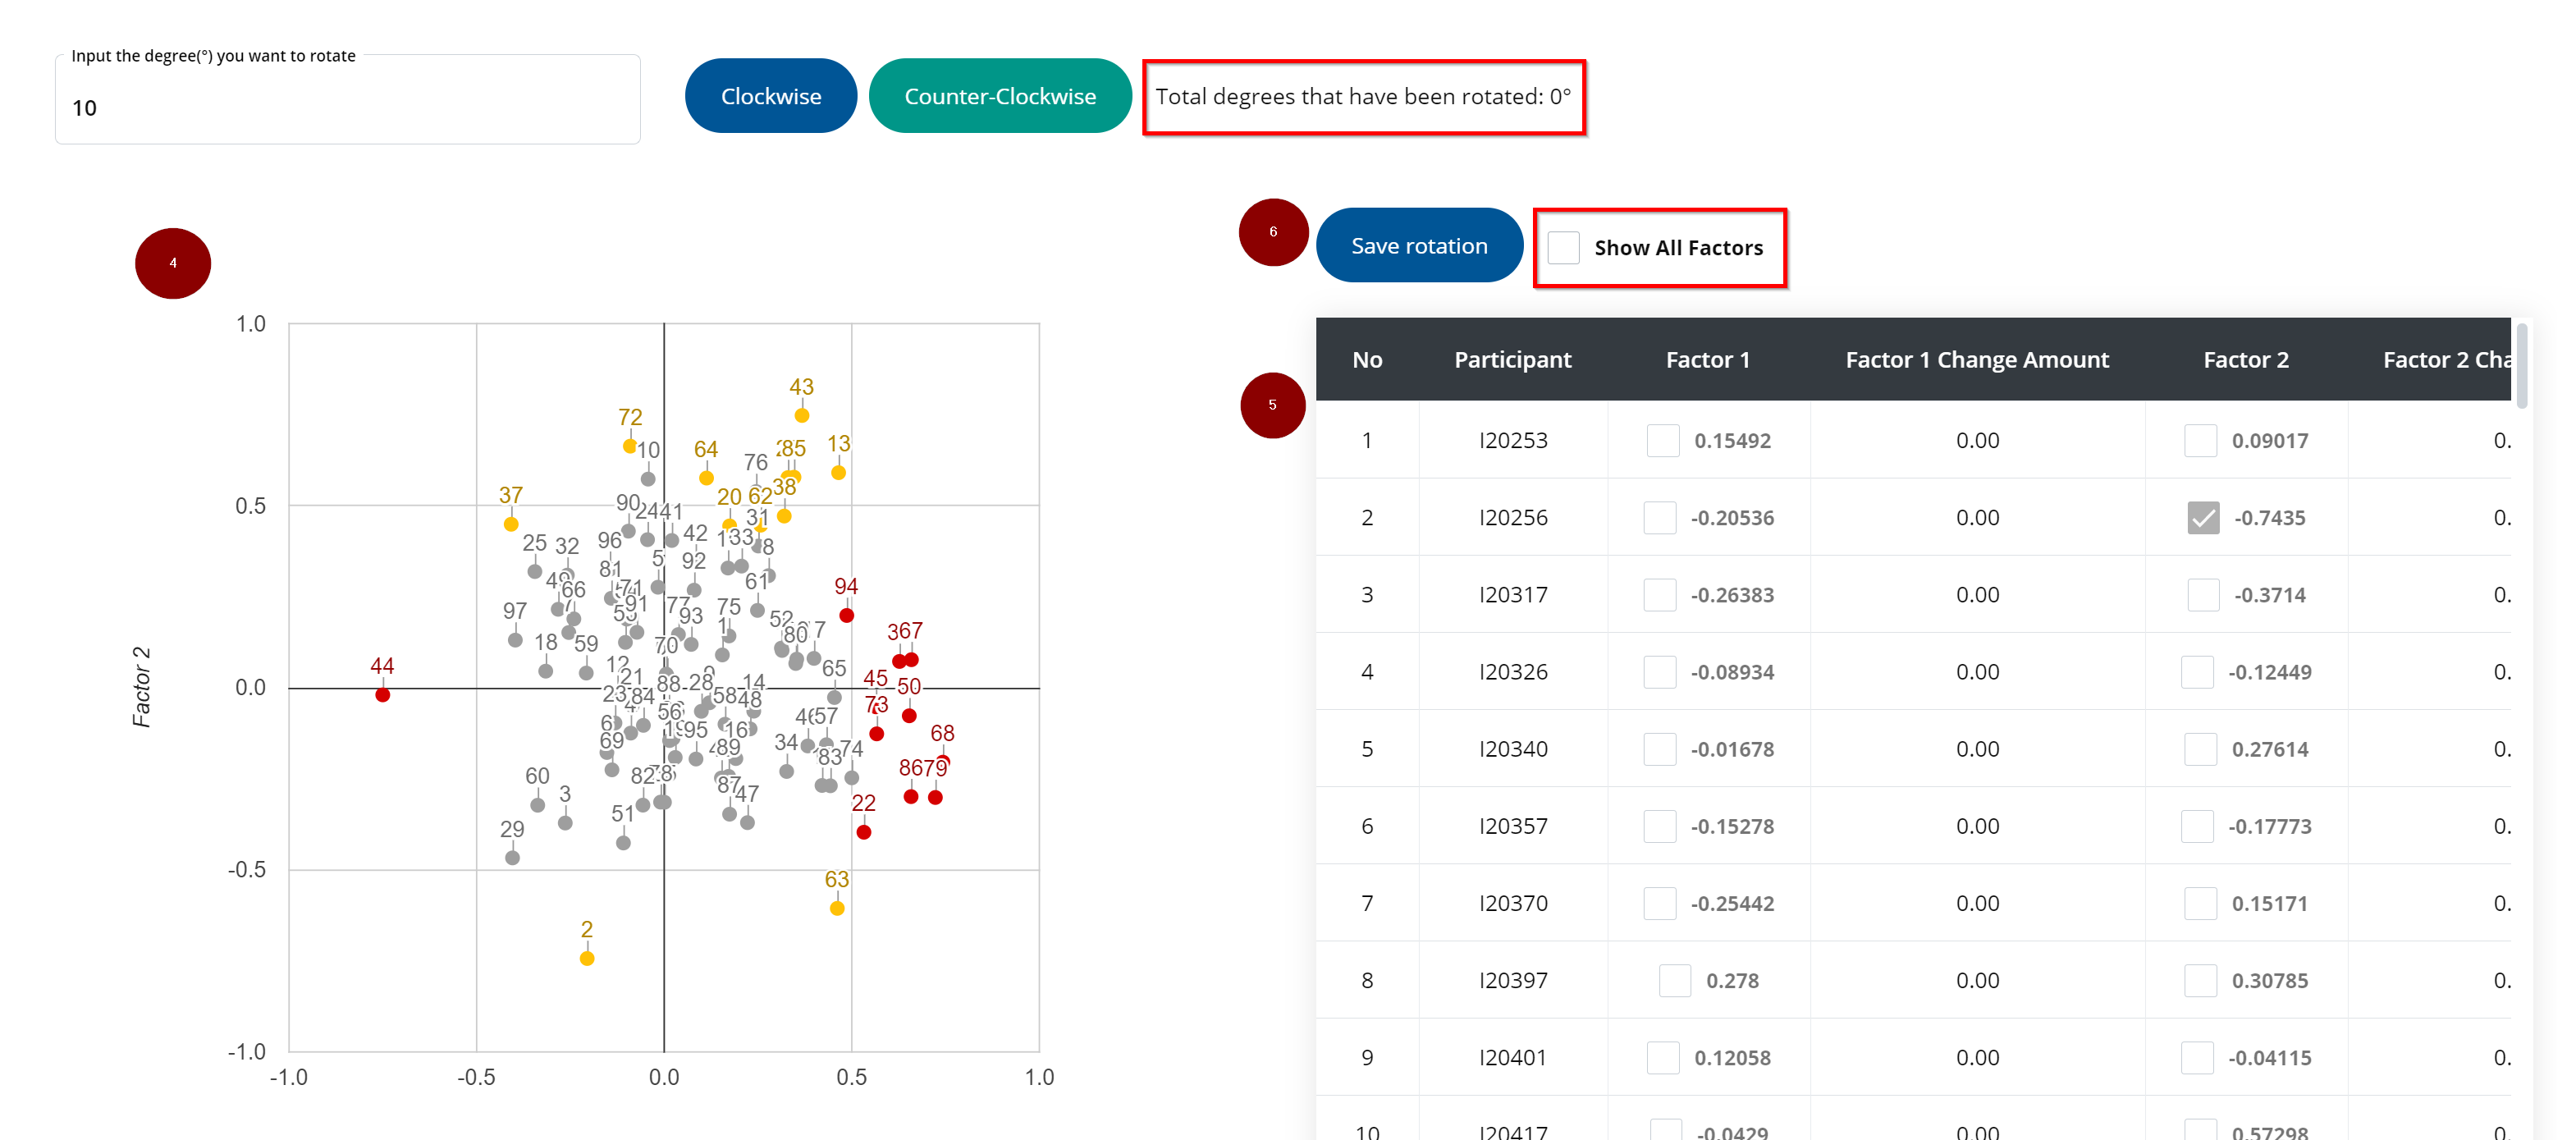Click the total degrees rotated status text
The width and height of the screenshot is (2576, 1140).
tap(1362, 97)
